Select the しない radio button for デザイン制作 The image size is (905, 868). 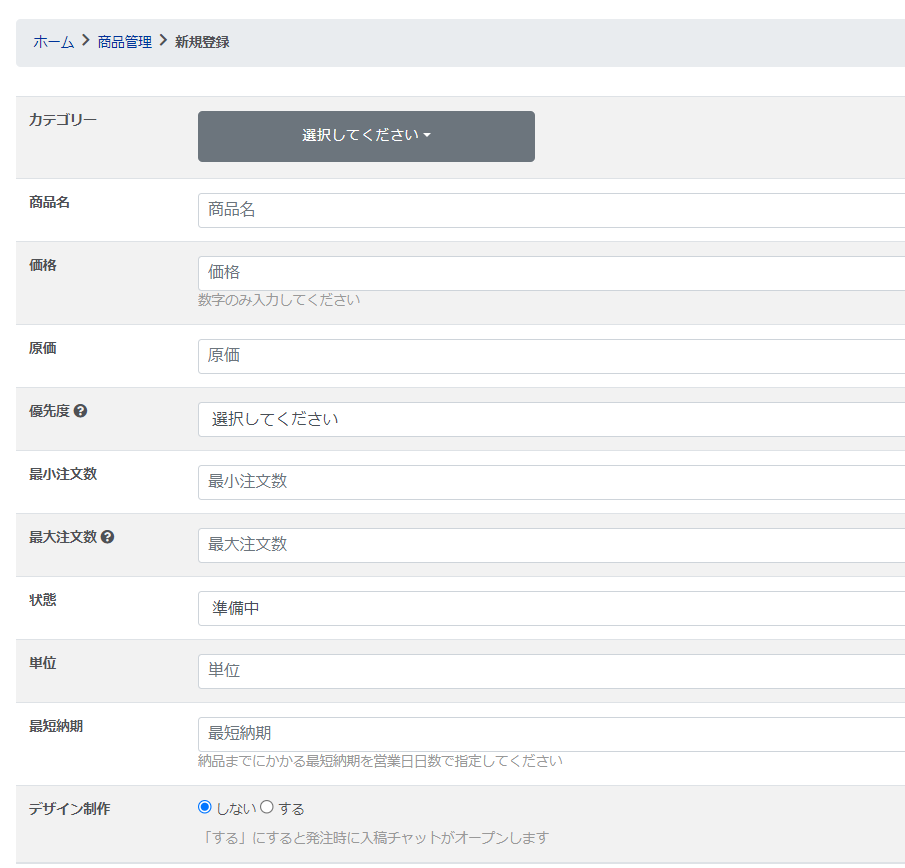(x=205, y=807)
